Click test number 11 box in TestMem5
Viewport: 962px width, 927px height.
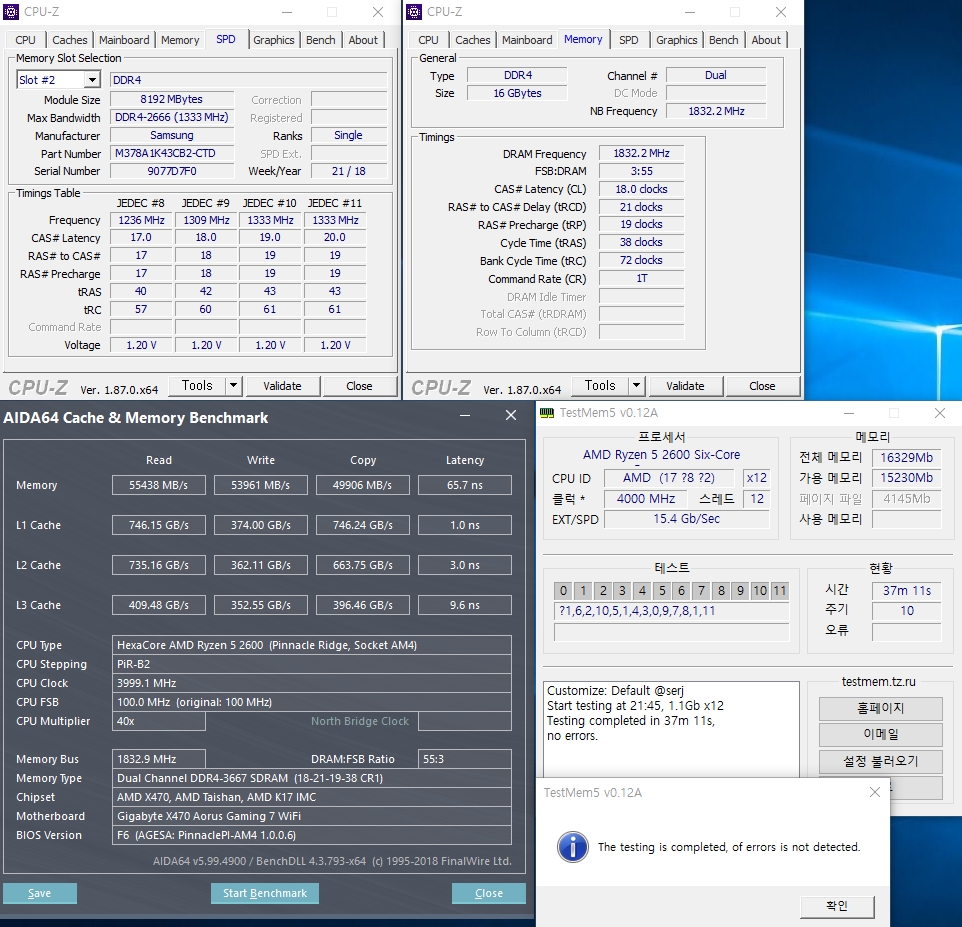point(779,591)
